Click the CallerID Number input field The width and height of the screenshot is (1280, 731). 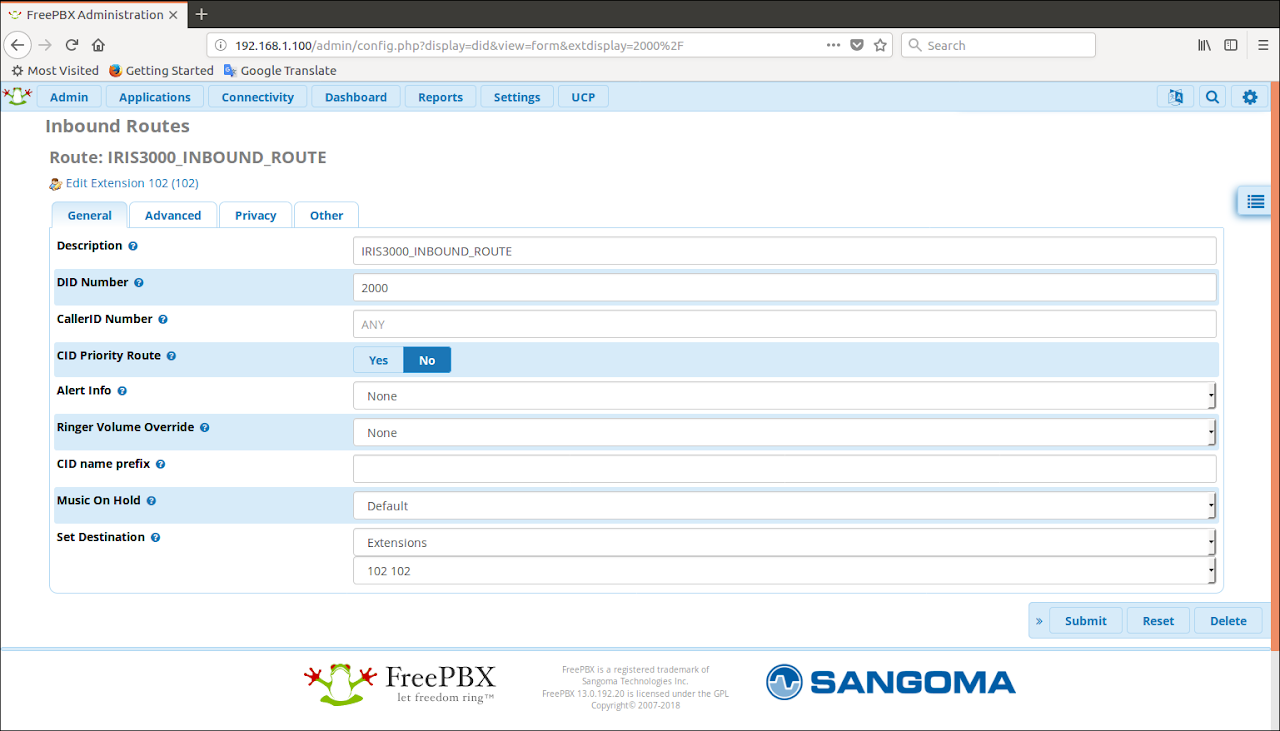coord(784,324)
